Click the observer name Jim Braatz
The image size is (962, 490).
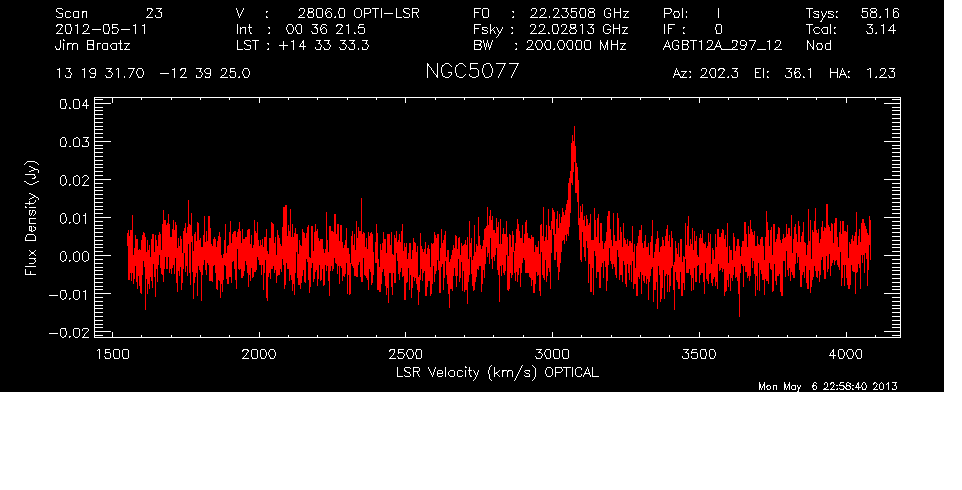click(93, 46)
